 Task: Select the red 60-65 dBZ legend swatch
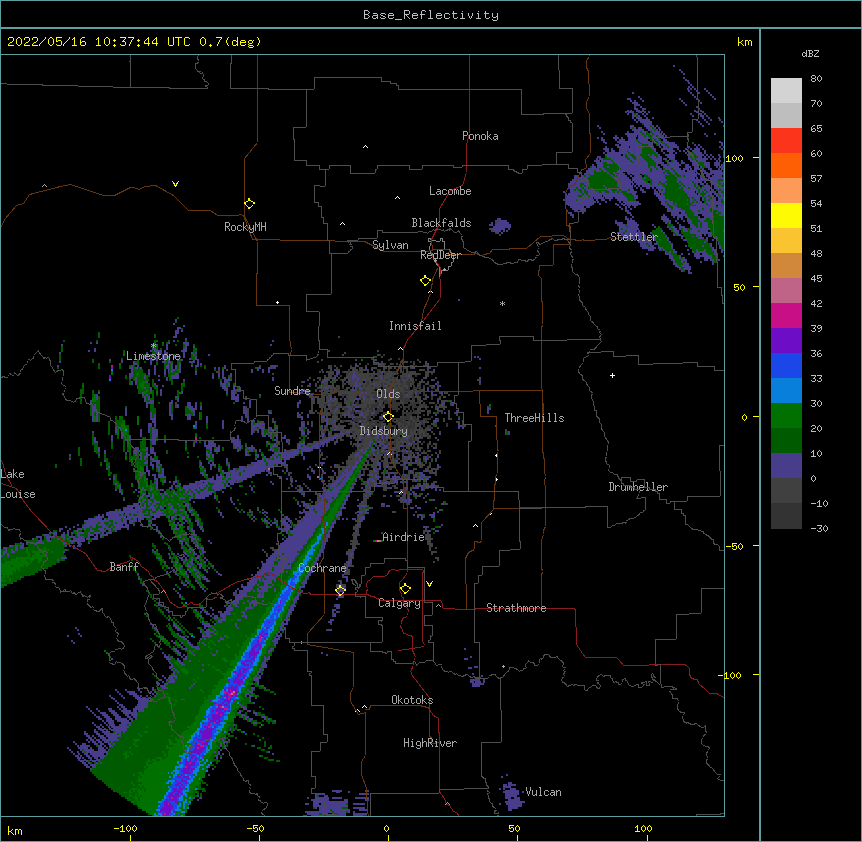tap(786, 141)
